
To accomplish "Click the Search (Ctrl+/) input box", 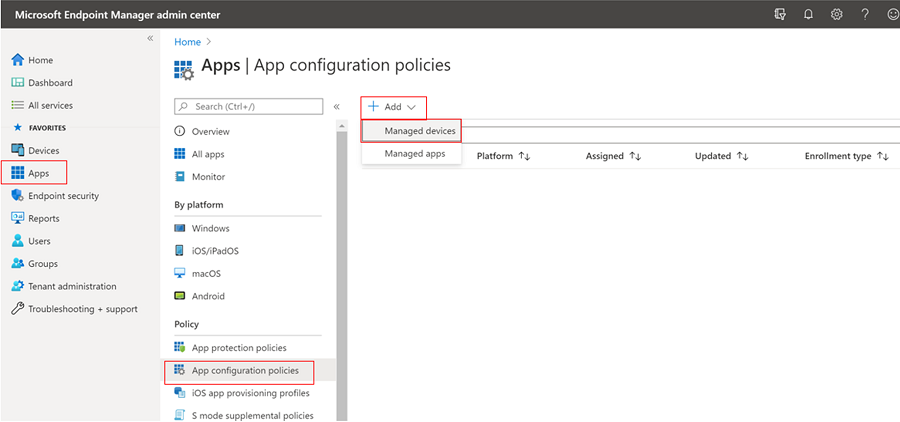I will pos(249,106).
